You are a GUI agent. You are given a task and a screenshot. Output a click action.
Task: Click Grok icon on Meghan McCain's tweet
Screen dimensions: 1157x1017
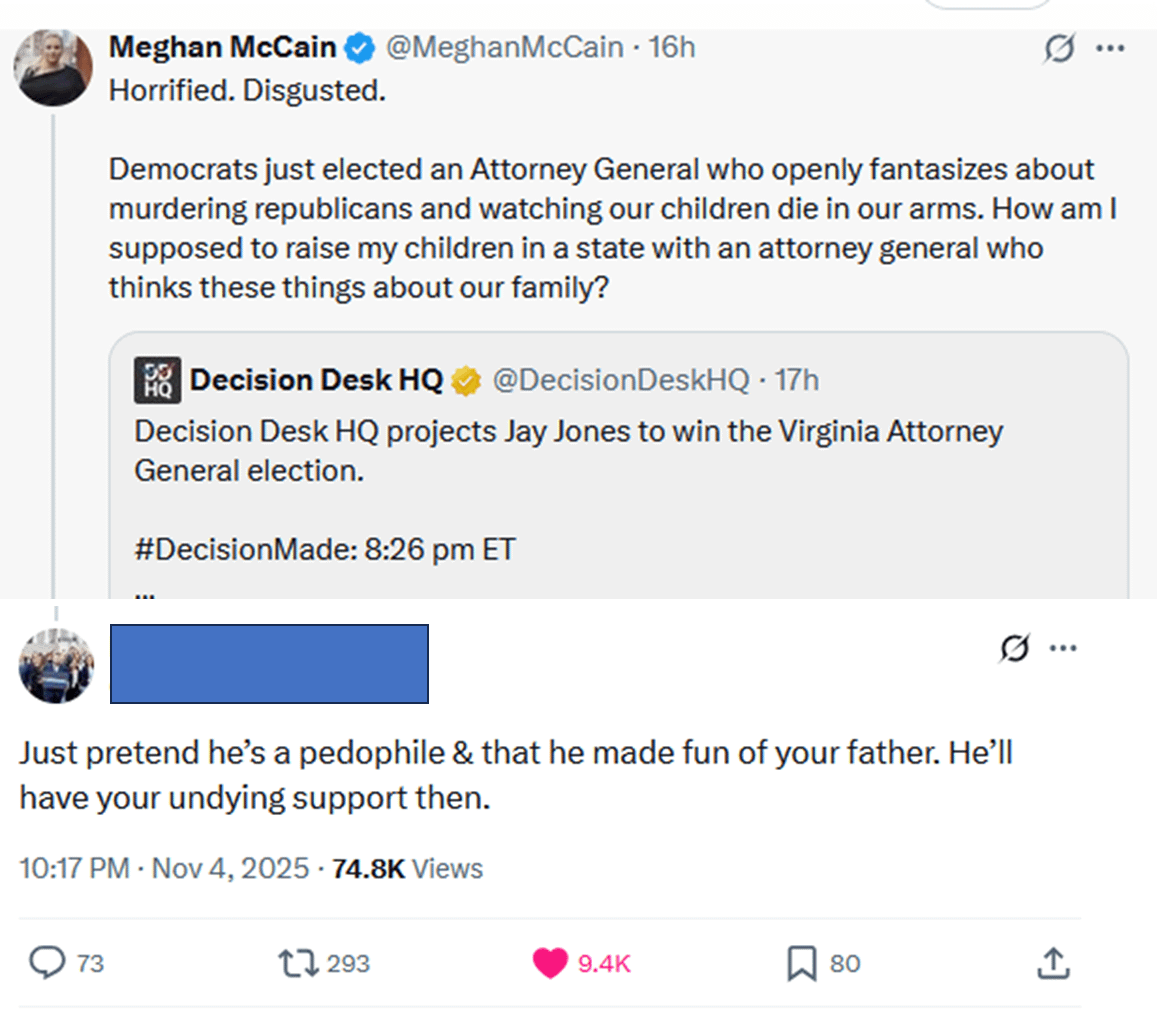1060,49
